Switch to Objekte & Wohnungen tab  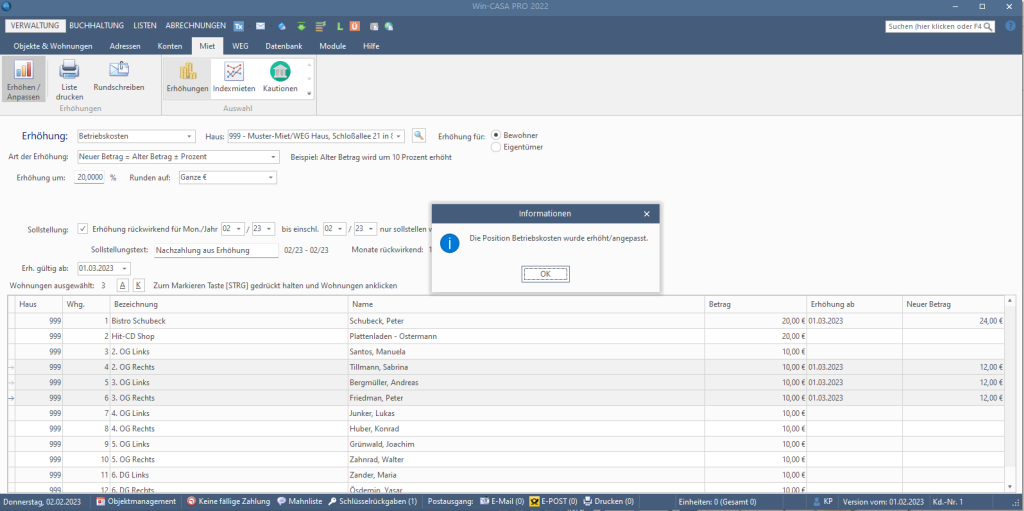coord(53,46)
